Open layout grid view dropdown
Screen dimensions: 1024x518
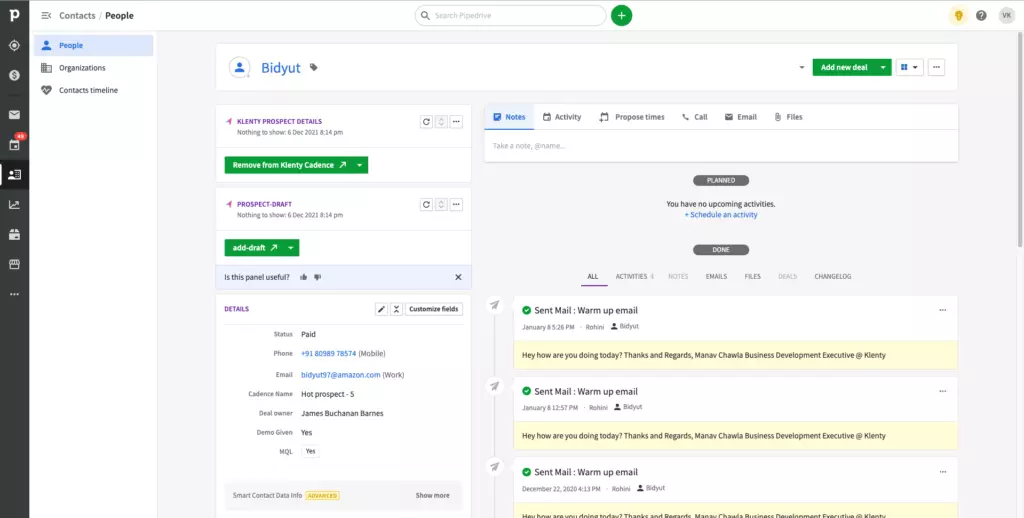coord(910,67)
